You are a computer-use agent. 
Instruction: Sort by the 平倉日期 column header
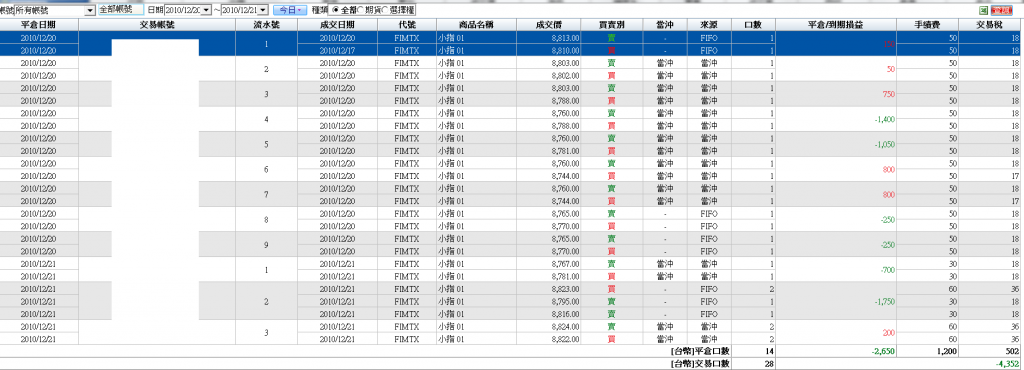click(39, 24)
